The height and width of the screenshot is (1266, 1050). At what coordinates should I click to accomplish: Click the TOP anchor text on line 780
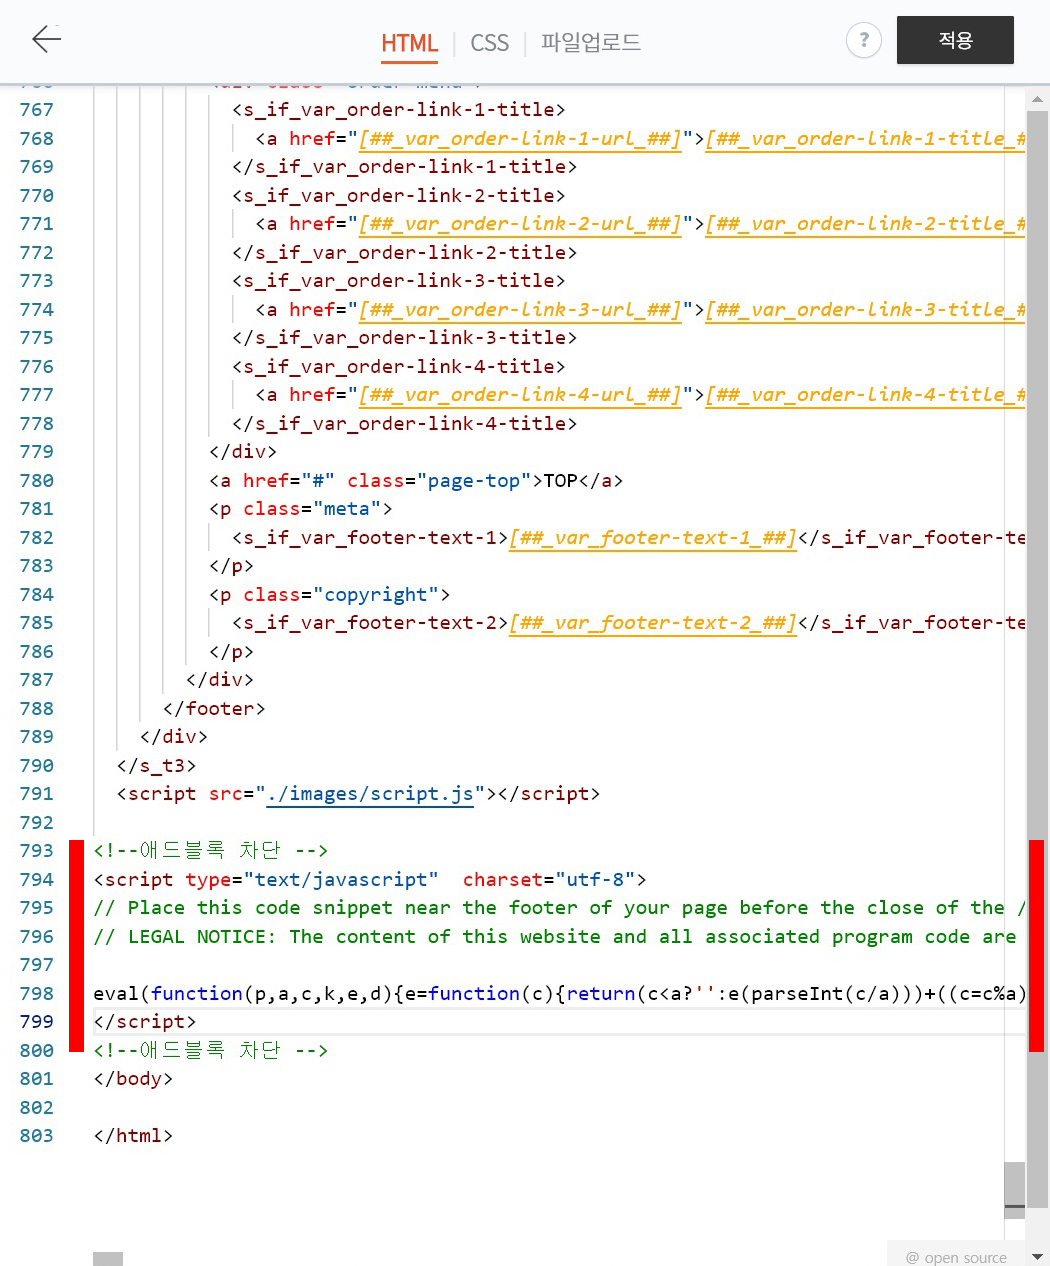560,481
